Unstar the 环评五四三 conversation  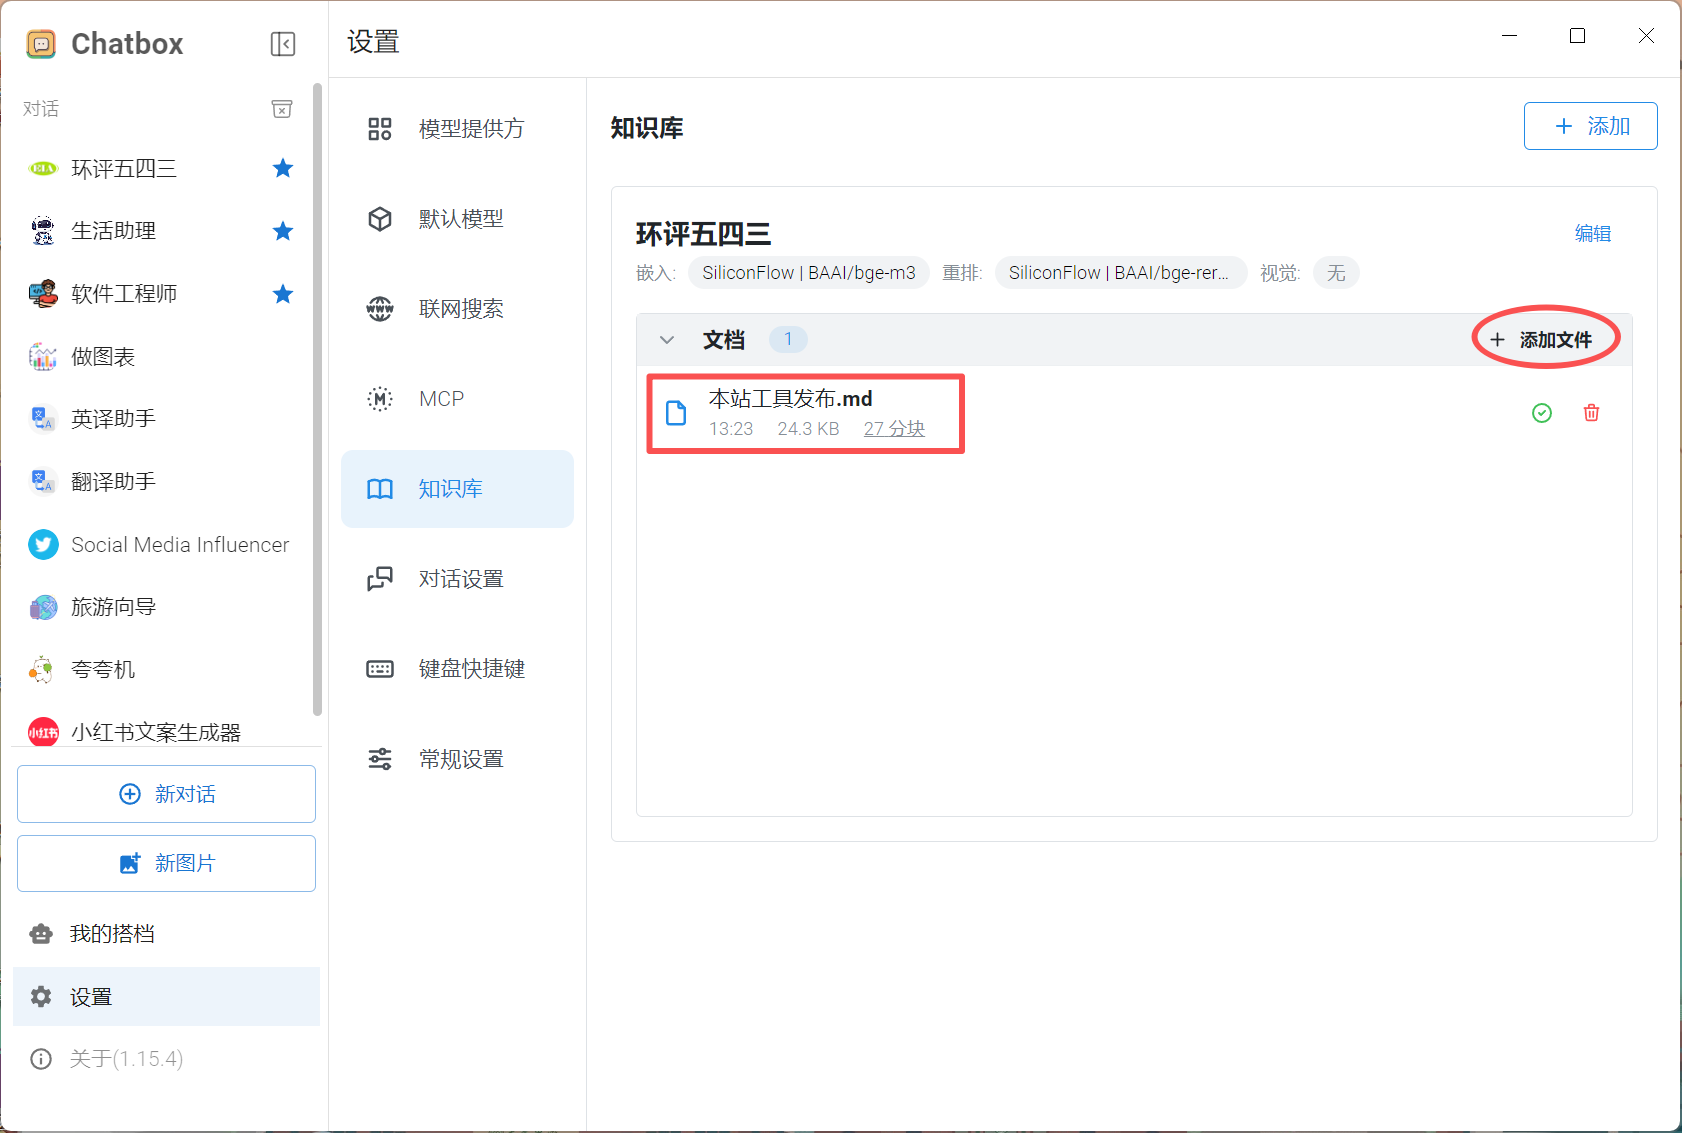pyautogui.click(x=283, y=168)
